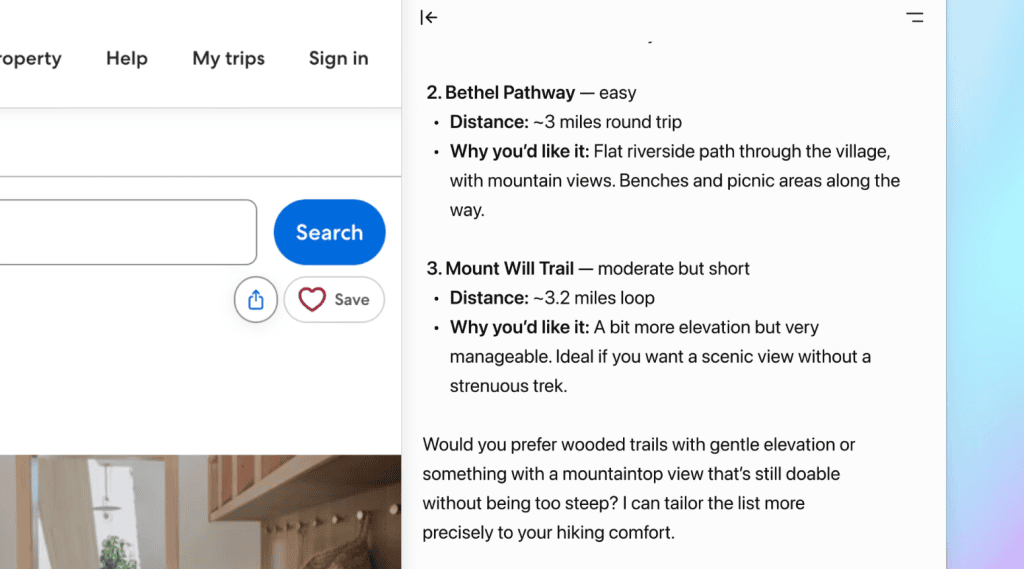Collapse the assistant side panel arrow

(x=429, y=17)
